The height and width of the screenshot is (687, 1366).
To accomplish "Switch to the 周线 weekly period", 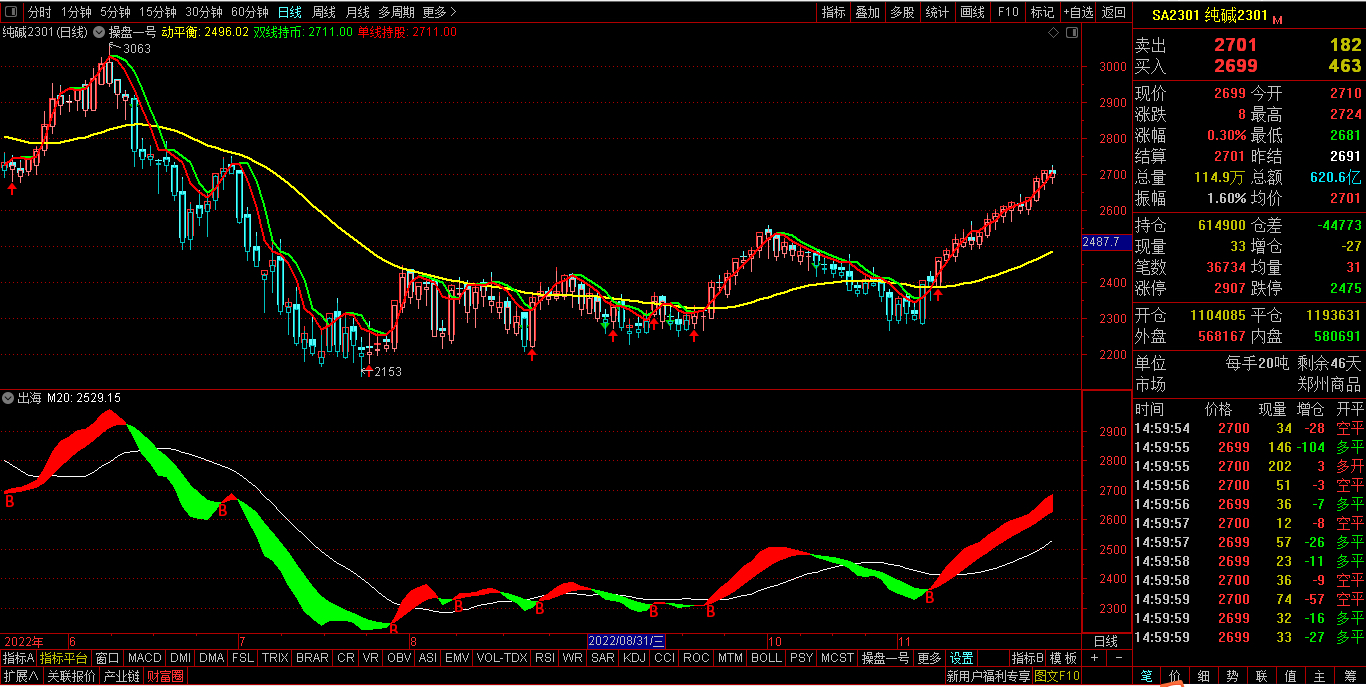I will coord(323,12).
